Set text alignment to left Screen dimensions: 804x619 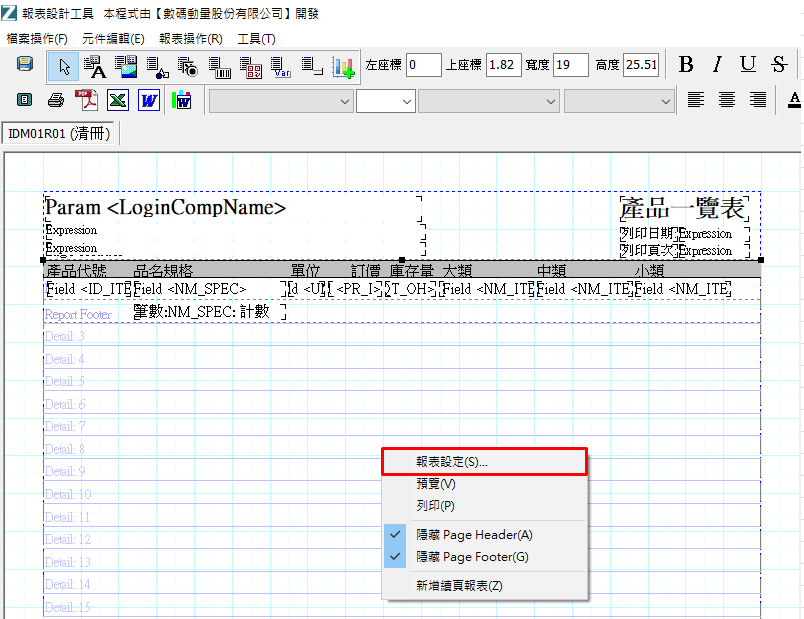click(x=695, y=99)
